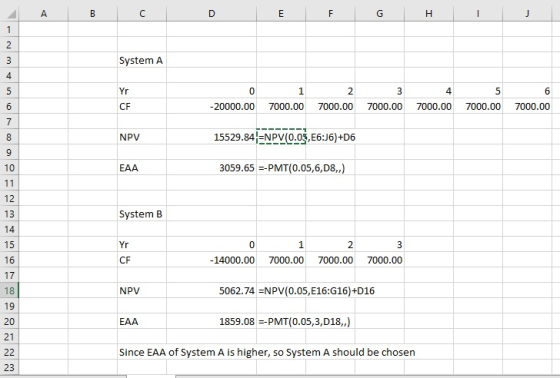
Task: Click cell E16 with 7000.00
Action: click(x=281, y=260)
